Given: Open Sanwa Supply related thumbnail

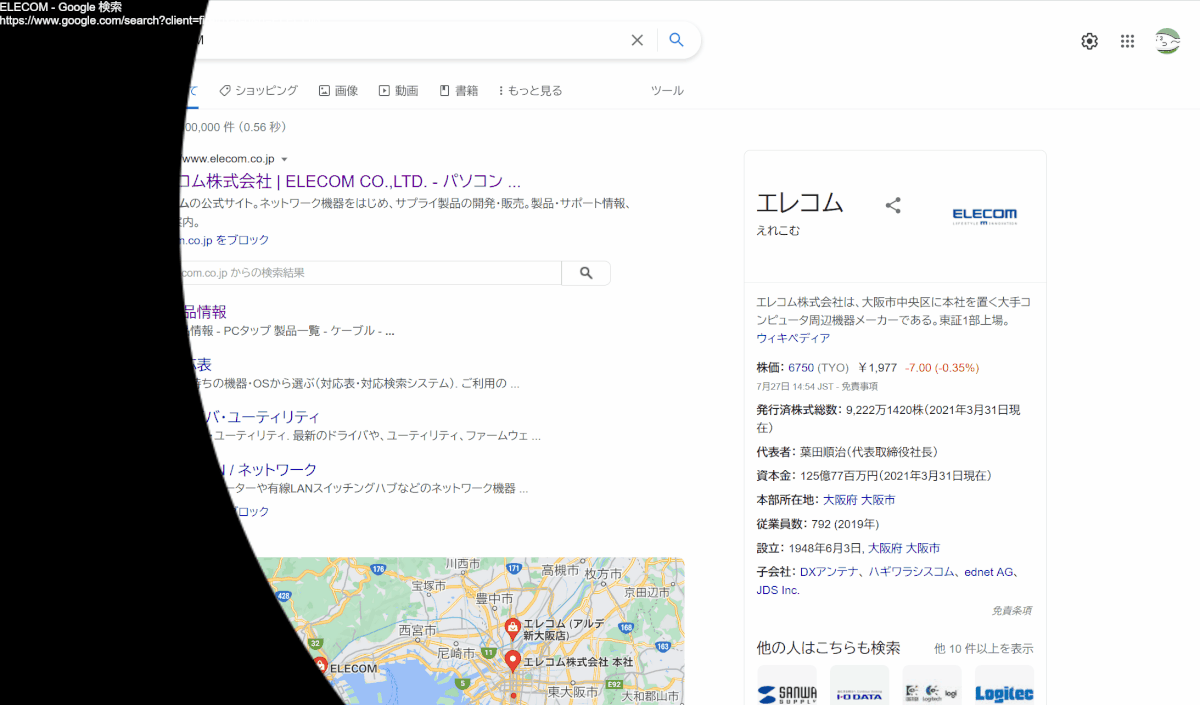Looking at the screenshot, I should click(x=787, y=685).
